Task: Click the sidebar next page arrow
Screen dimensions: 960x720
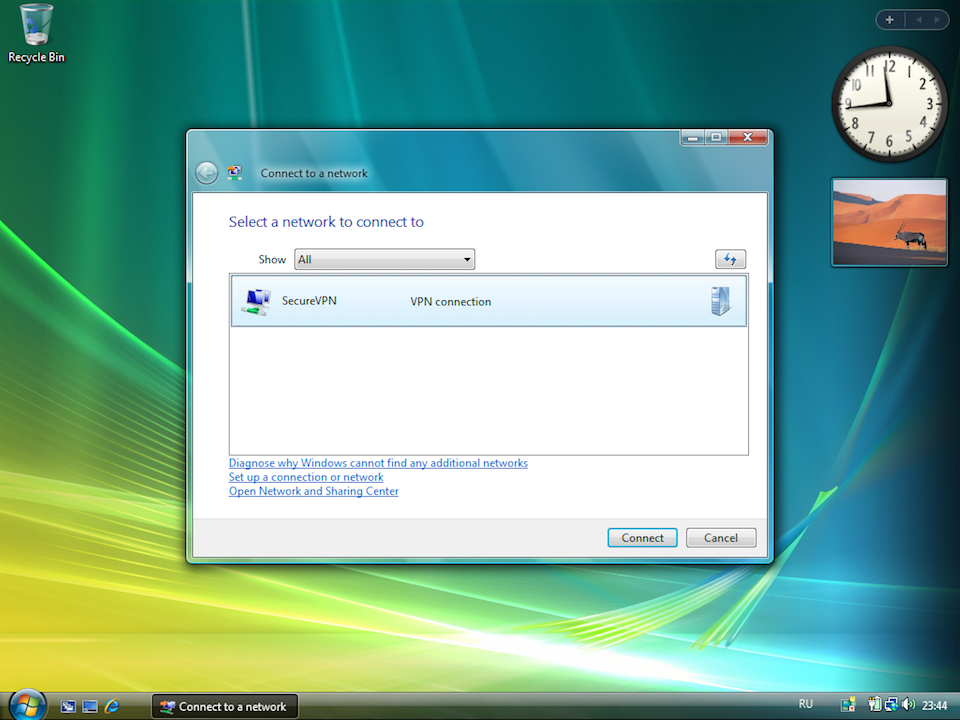Action: (x=936, y=20)
